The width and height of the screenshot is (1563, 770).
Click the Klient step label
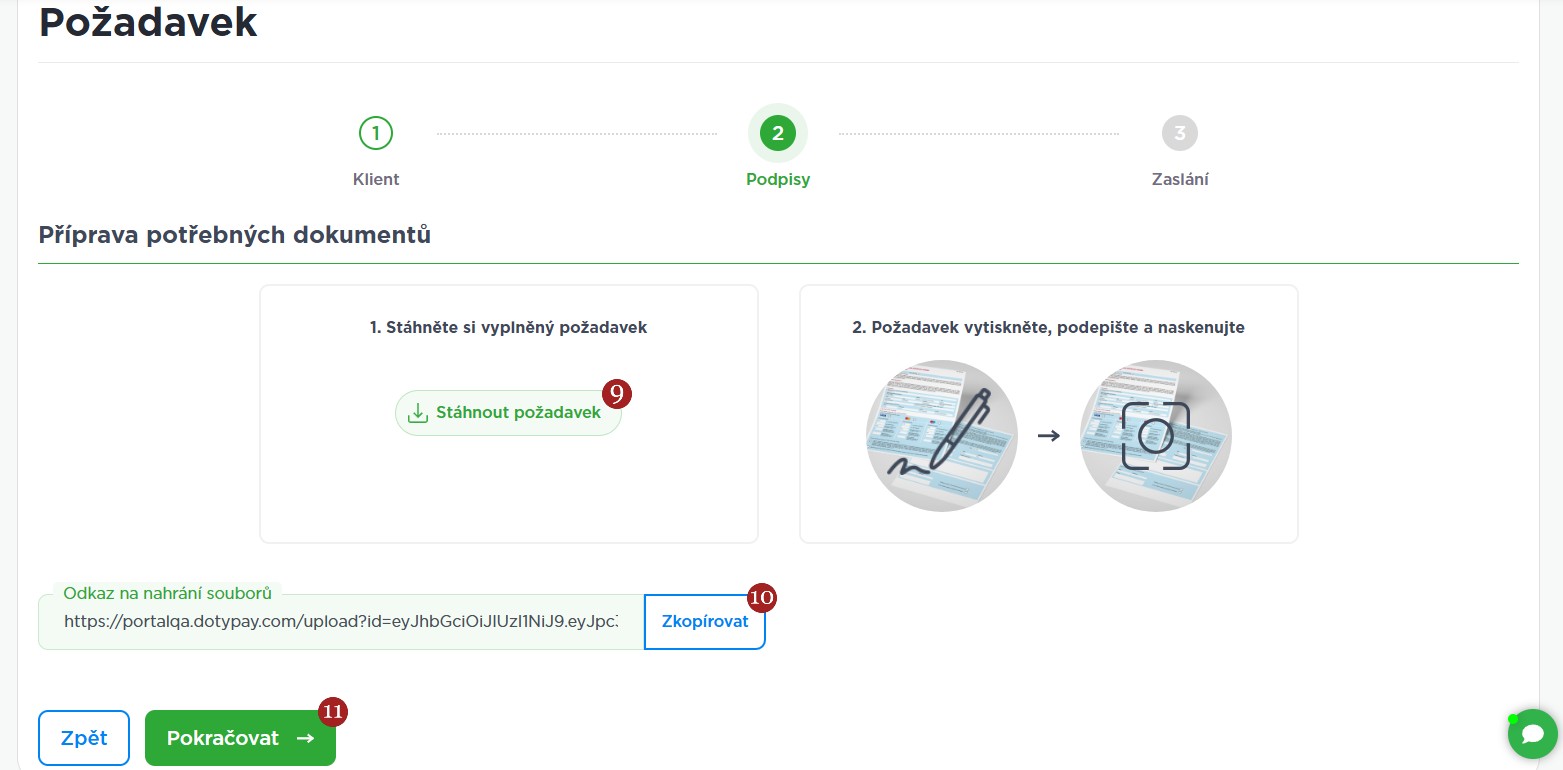tap(376, 180)
